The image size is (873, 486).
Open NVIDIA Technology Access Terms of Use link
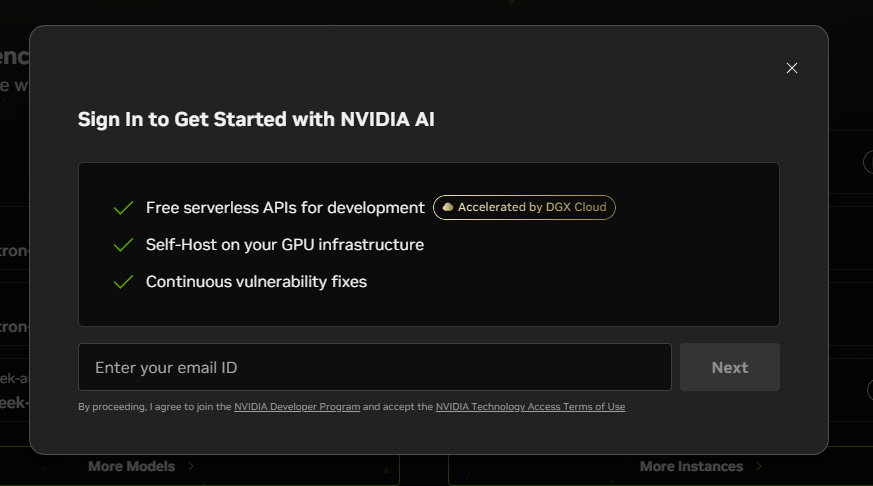click(530, 407)
